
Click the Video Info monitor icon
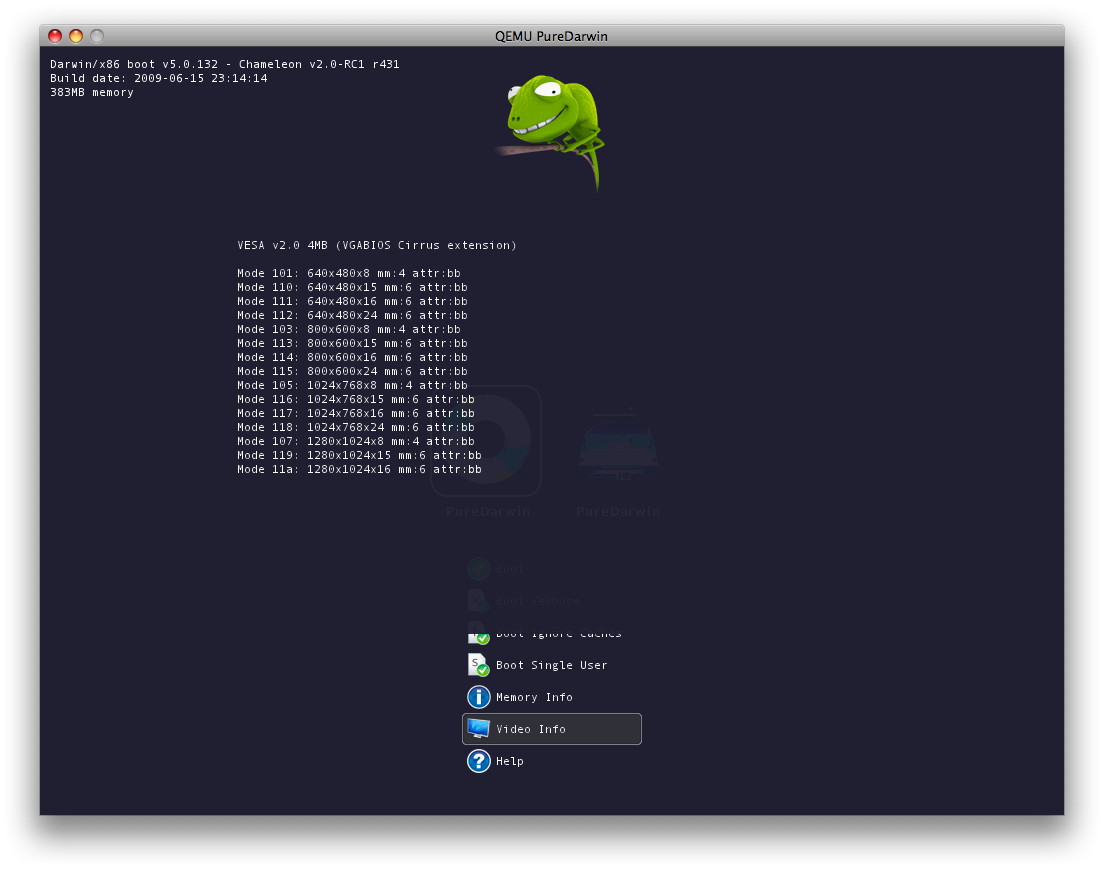[x=479, y=729]
